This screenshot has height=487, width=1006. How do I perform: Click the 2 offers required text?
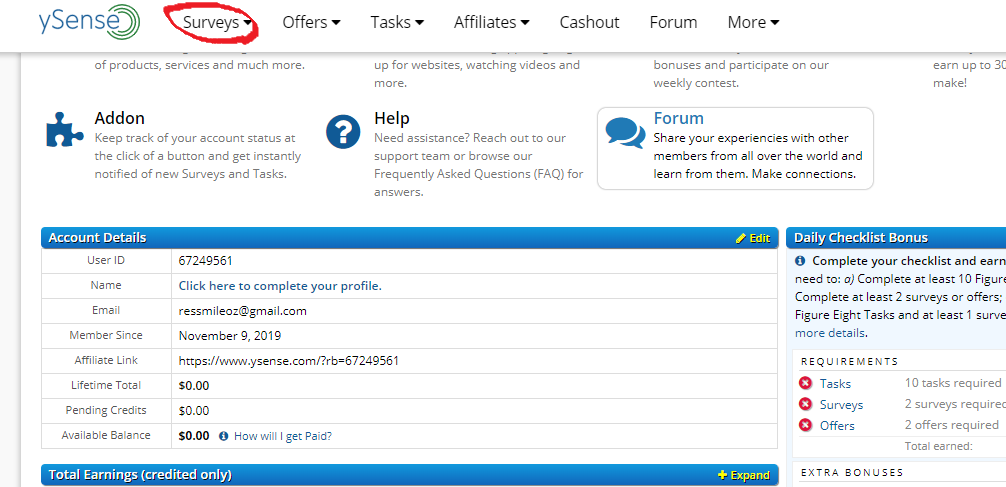click(x=951, y=425)
